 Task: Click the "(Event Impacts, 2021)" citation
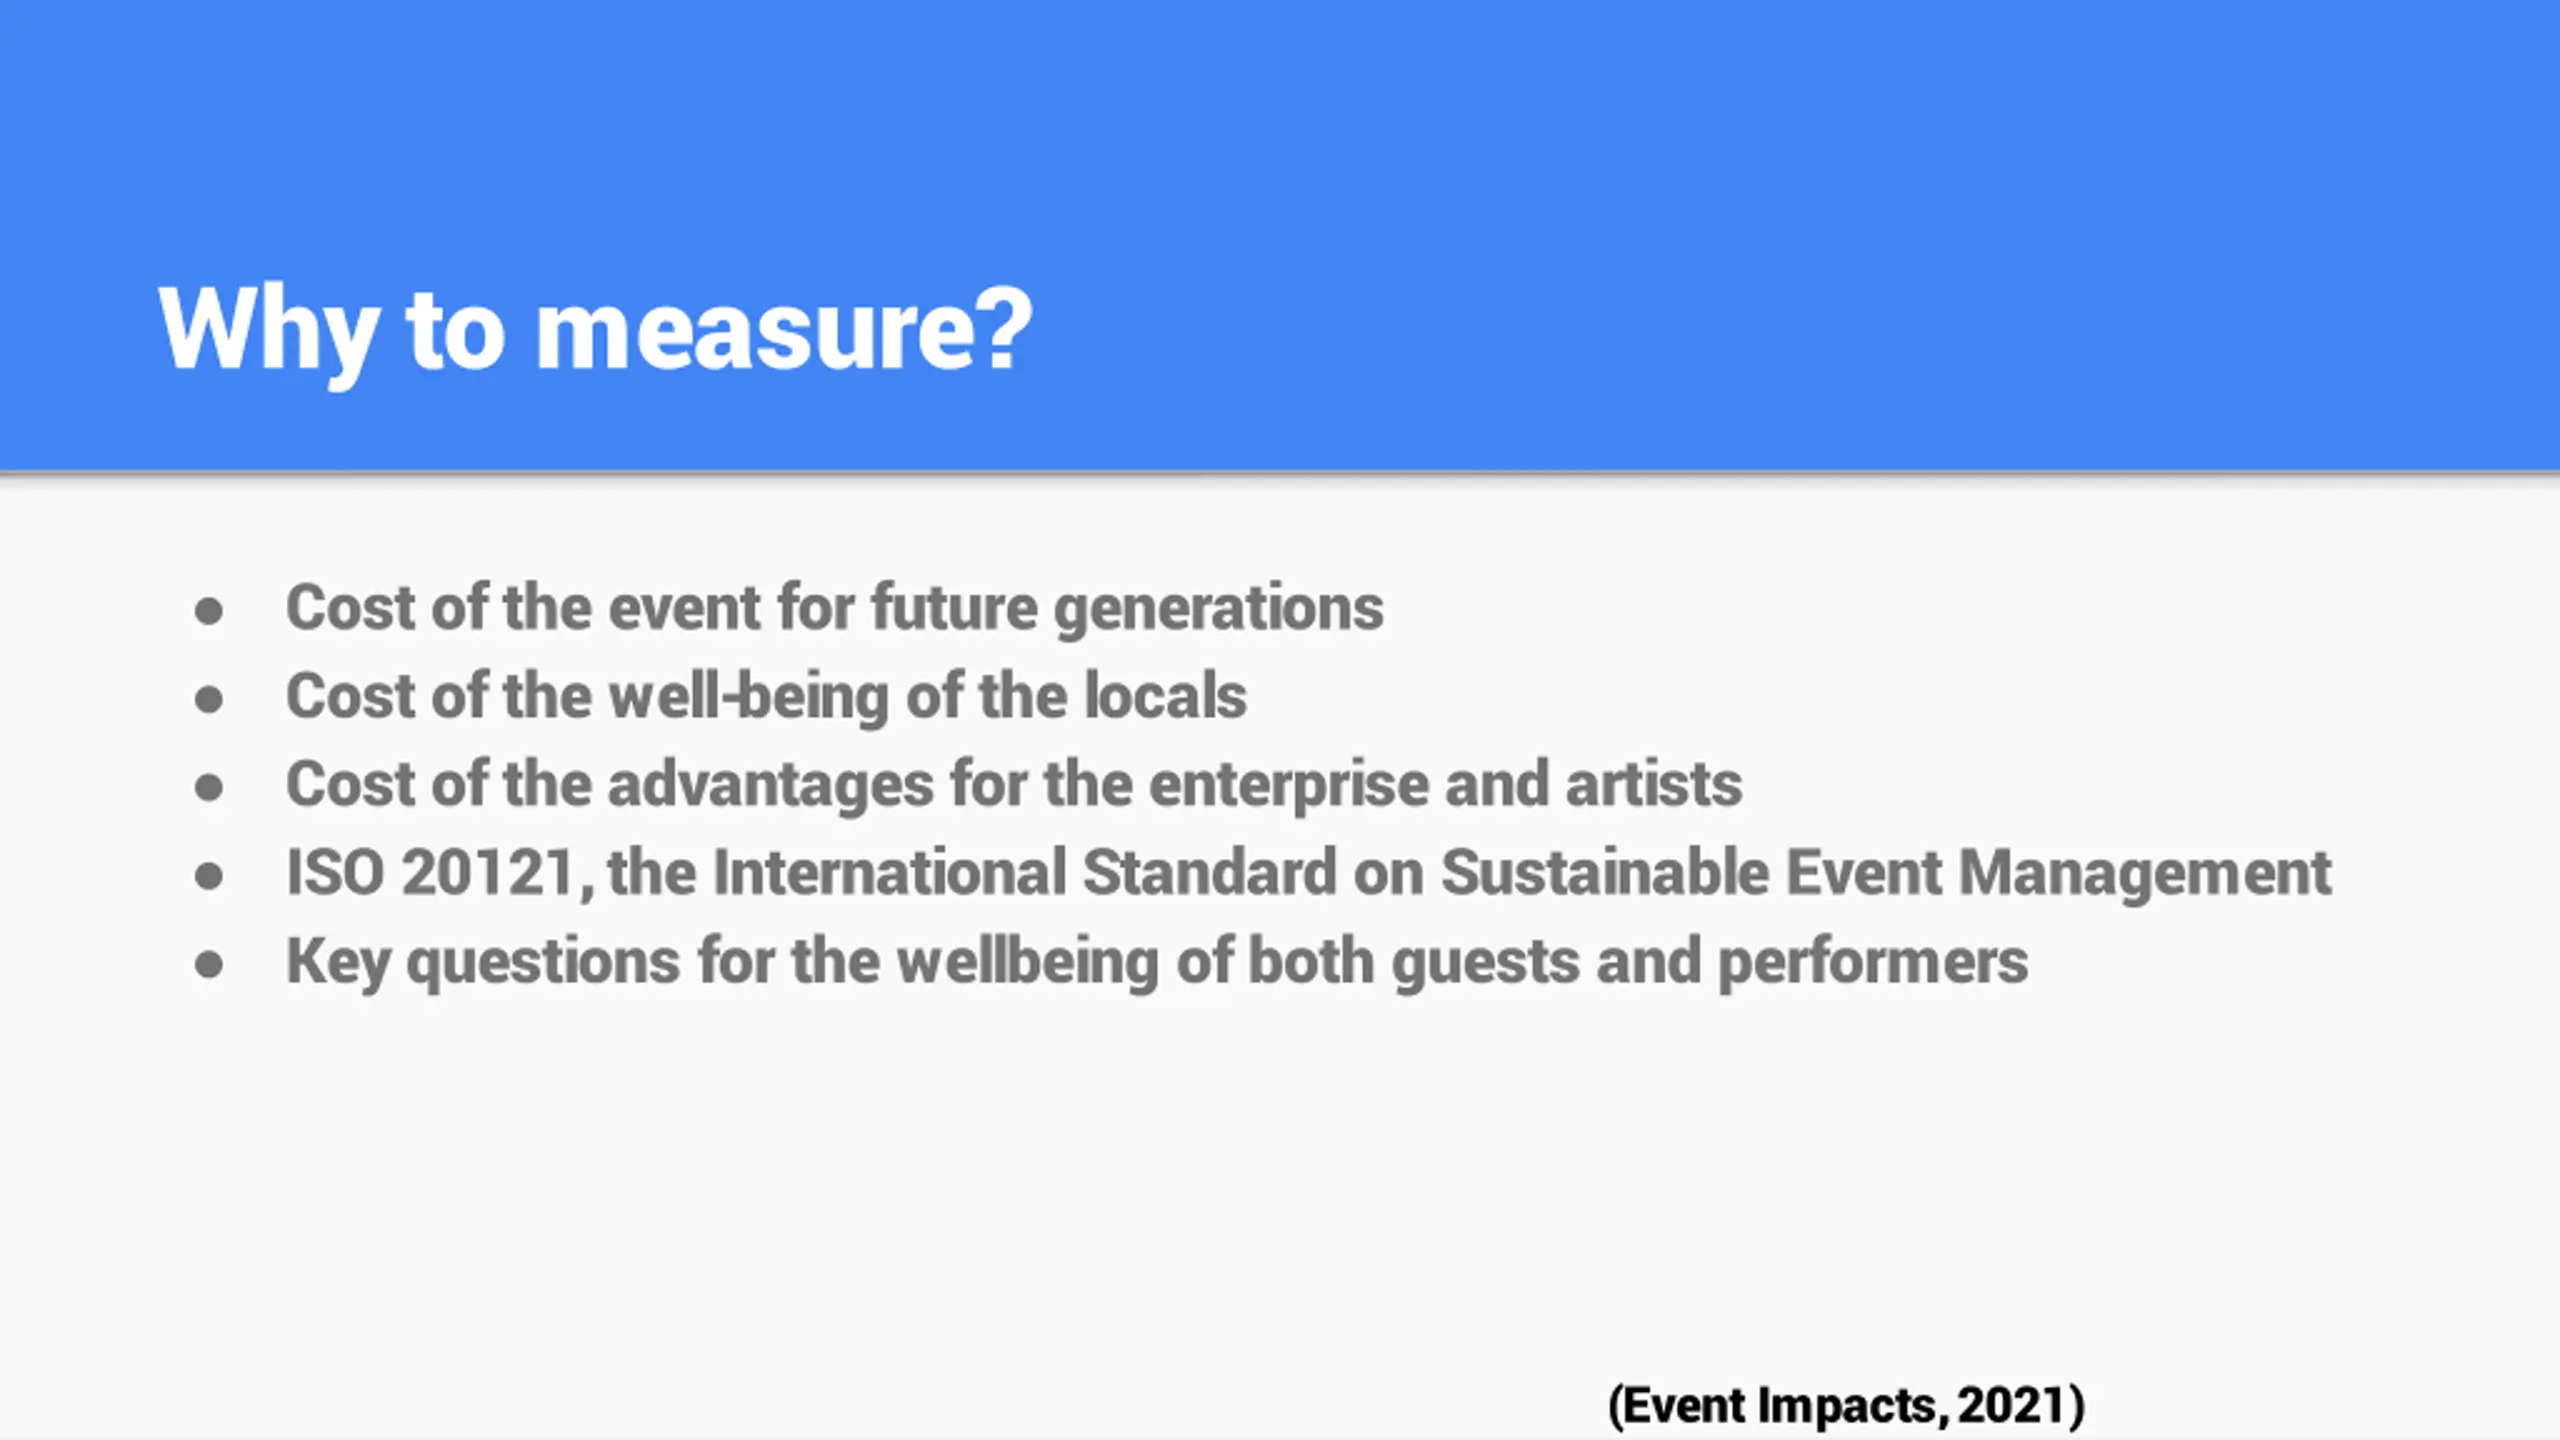(1846, 1405)
